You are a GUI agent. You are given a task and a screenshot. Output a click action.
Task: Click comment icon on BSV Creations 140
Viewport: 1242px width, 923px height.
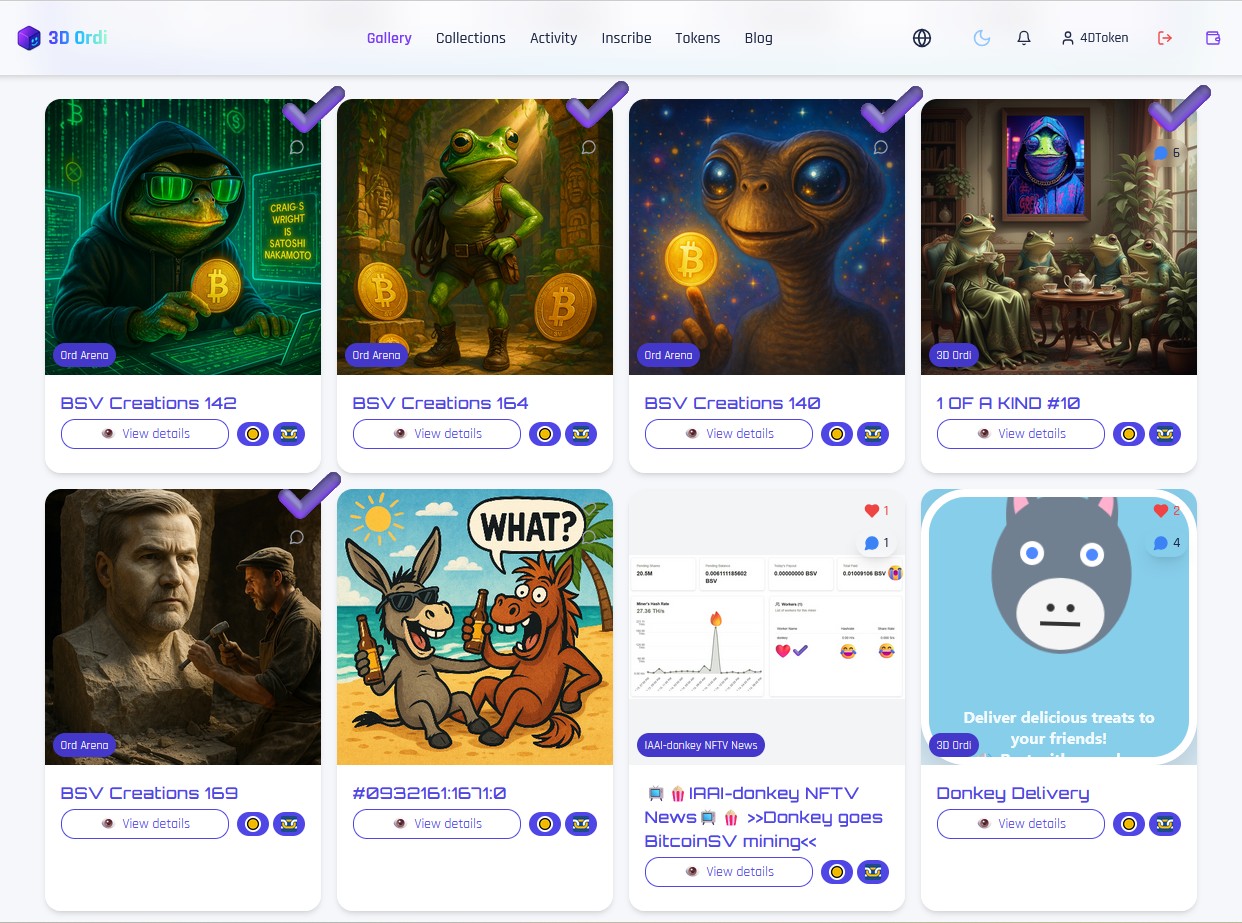click(881, 147)
